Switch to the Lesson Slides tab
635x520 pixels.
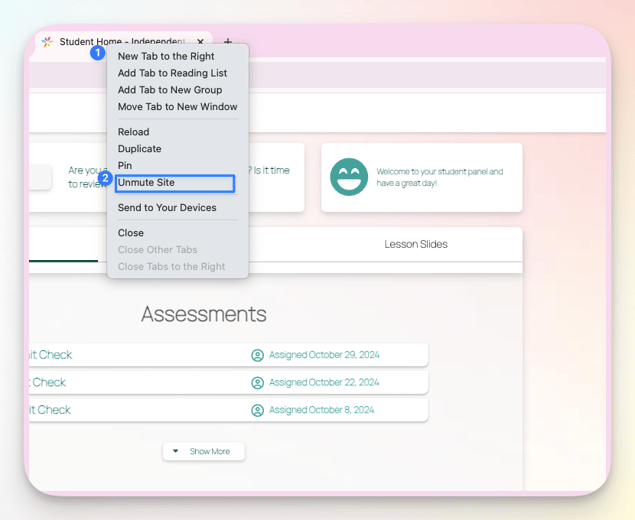pos(416,244)
